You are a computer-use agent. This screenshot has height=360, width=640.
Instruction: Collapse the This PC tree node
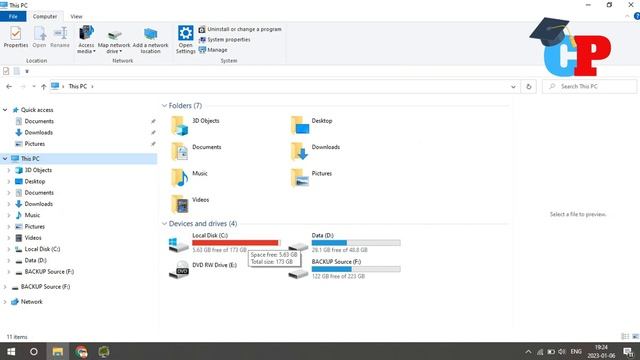pyautogui.click(x=5, y=158)
